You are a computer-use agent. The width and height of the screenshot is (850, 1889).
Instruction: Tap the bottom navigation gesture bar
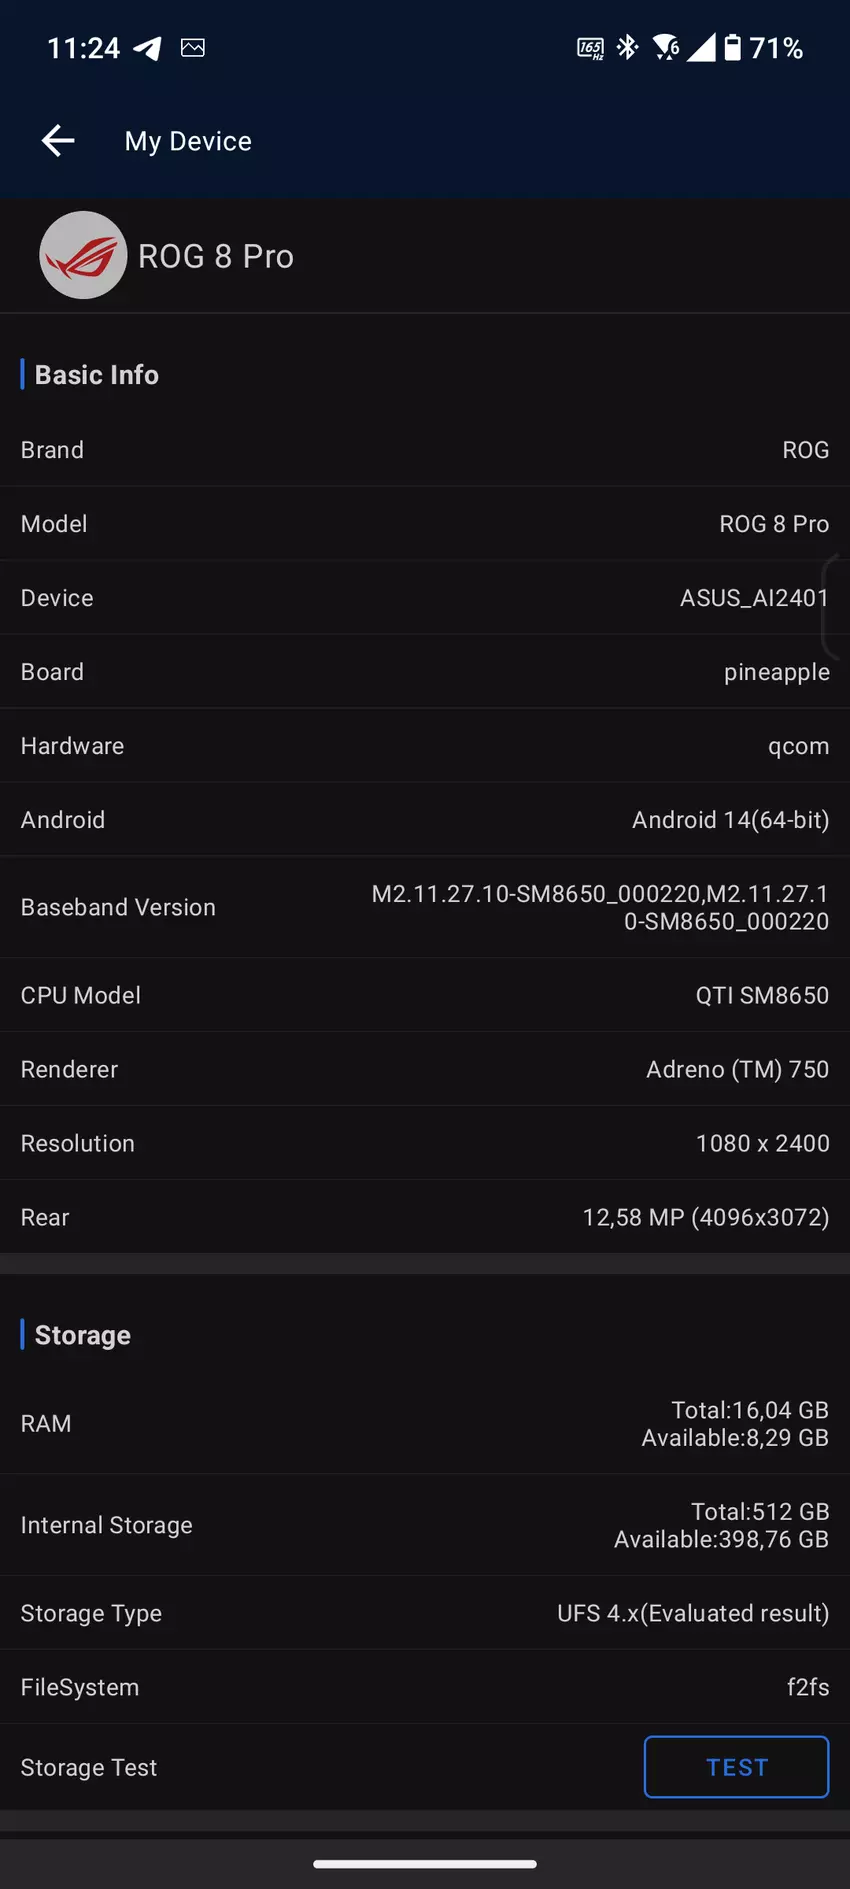425,1864
